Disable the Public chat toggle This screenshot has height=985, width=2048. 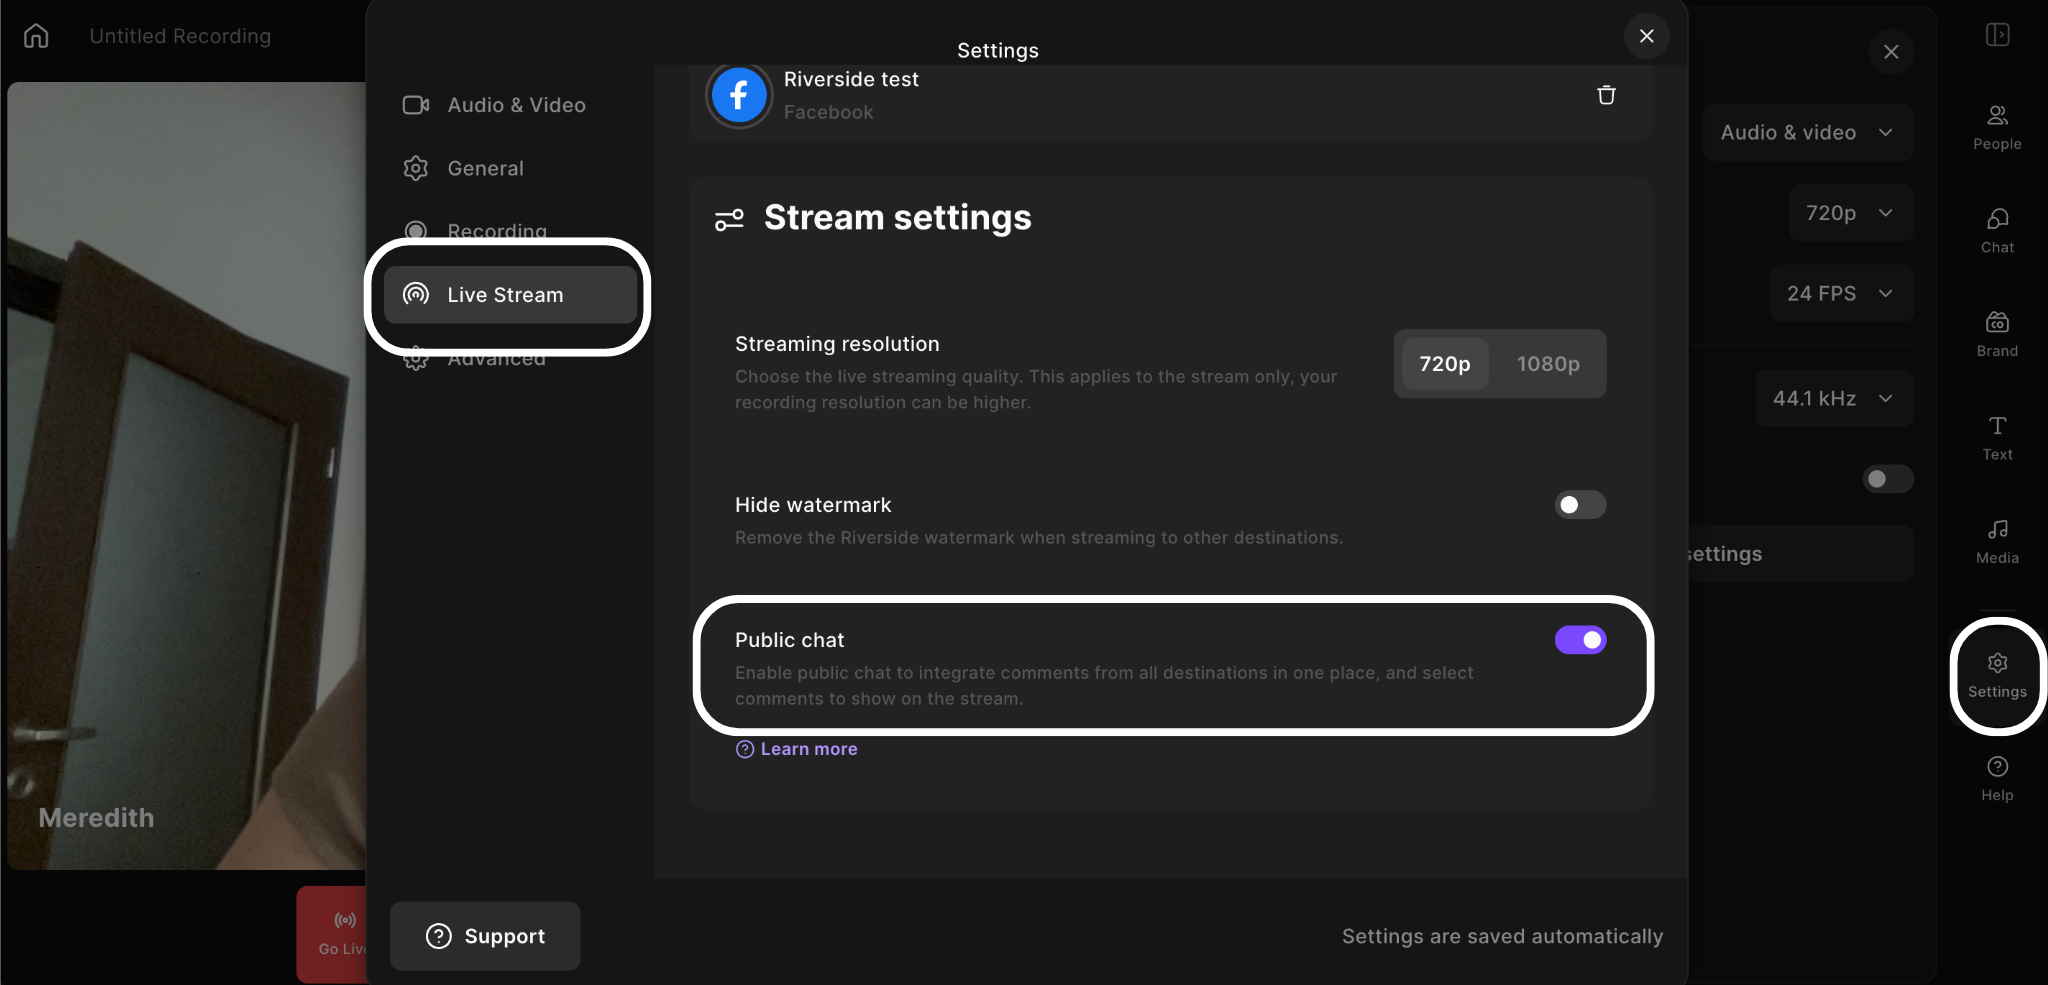pyautogui.click(x=1580, y=640)
